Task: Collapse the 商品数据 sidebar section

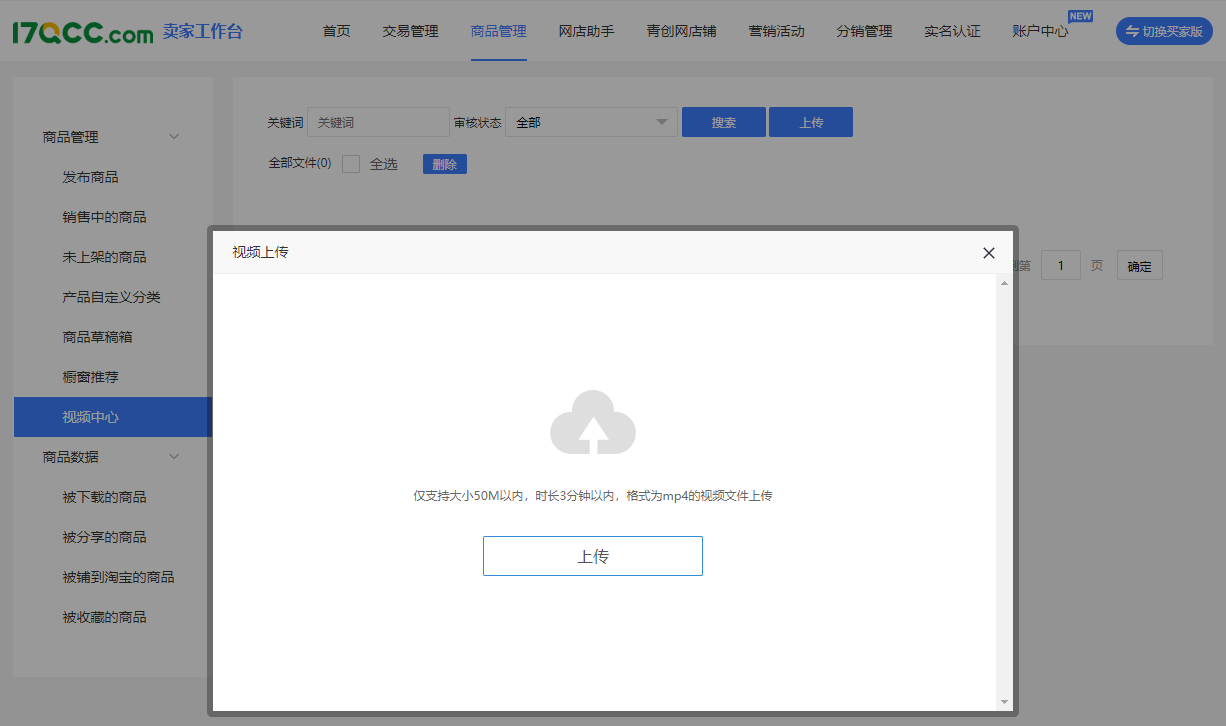Action: coord(173,457)
